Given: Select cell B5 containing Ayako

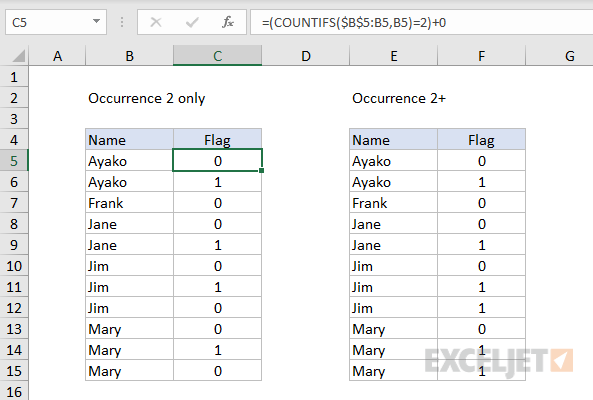Looking at the screenshot, I should coord(130,161).
